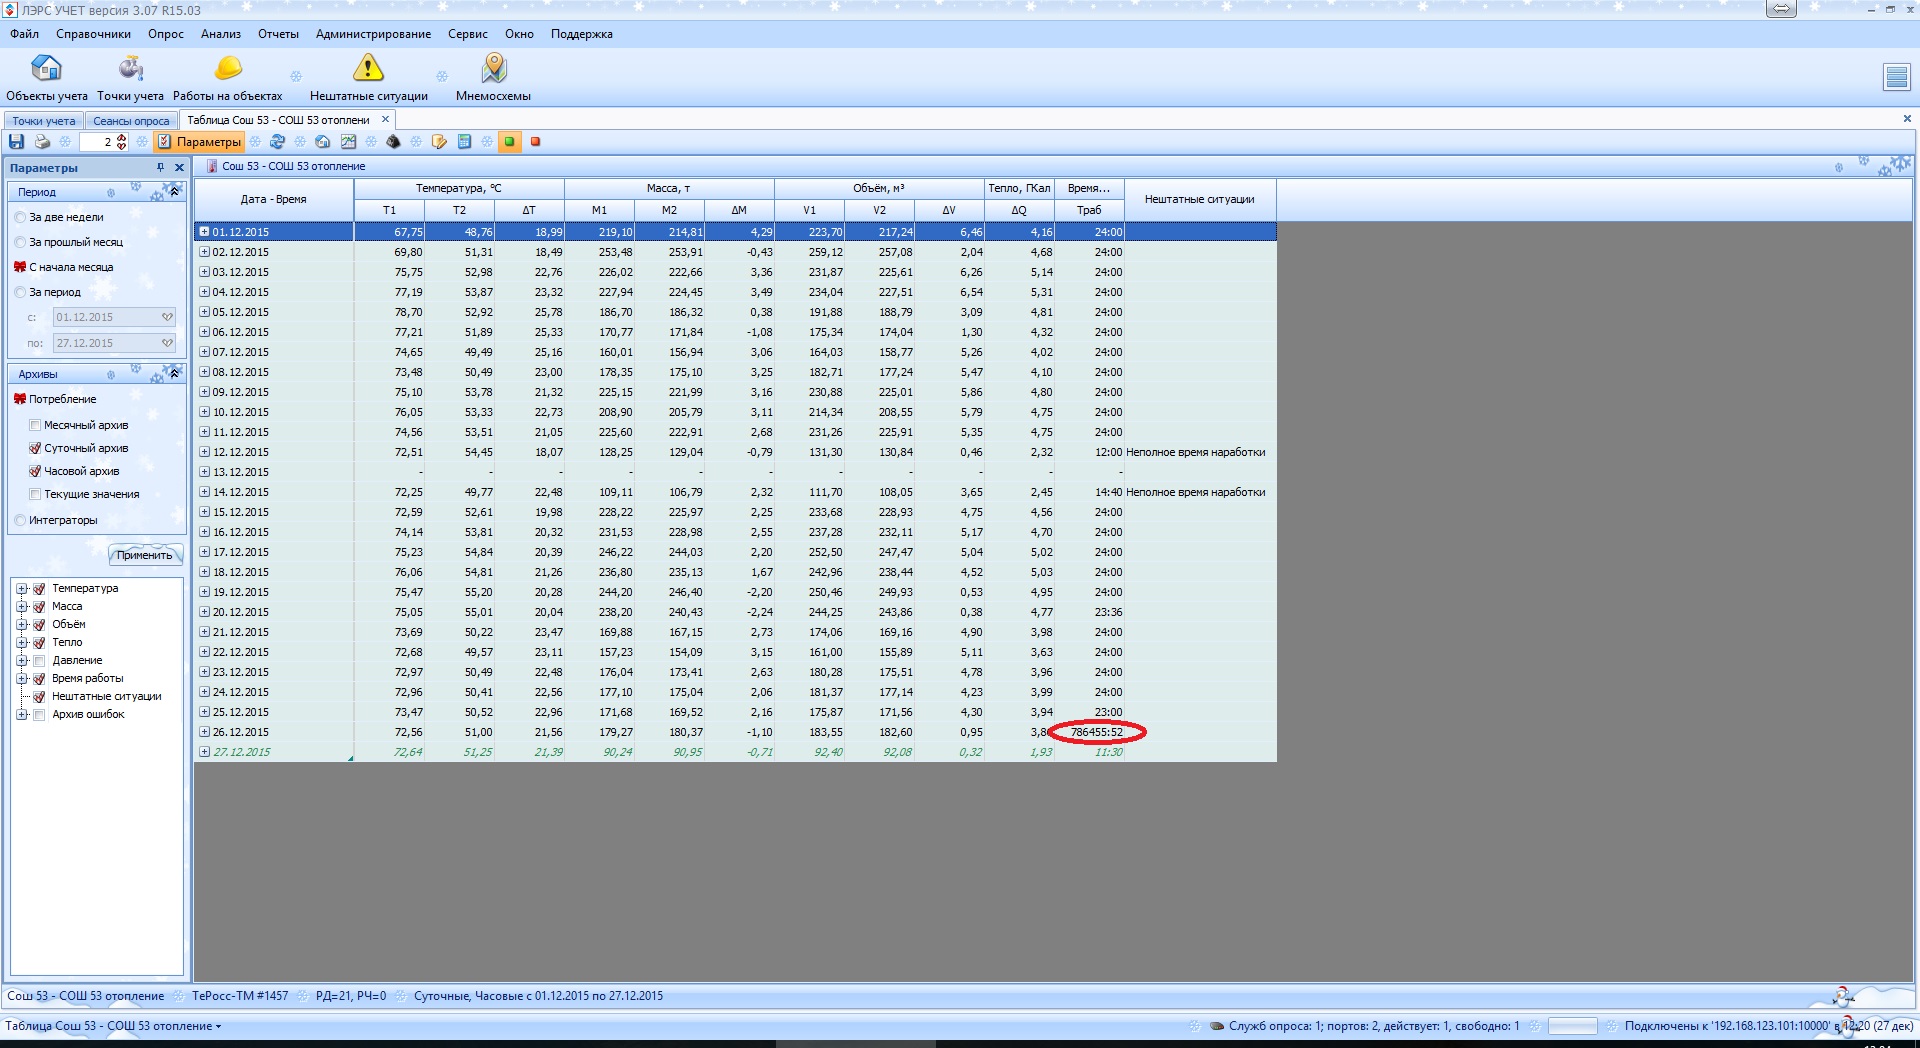Select the 13.12.2015 table row
The height and width of the screenshot is (1048, 1920).
point(735,472)
